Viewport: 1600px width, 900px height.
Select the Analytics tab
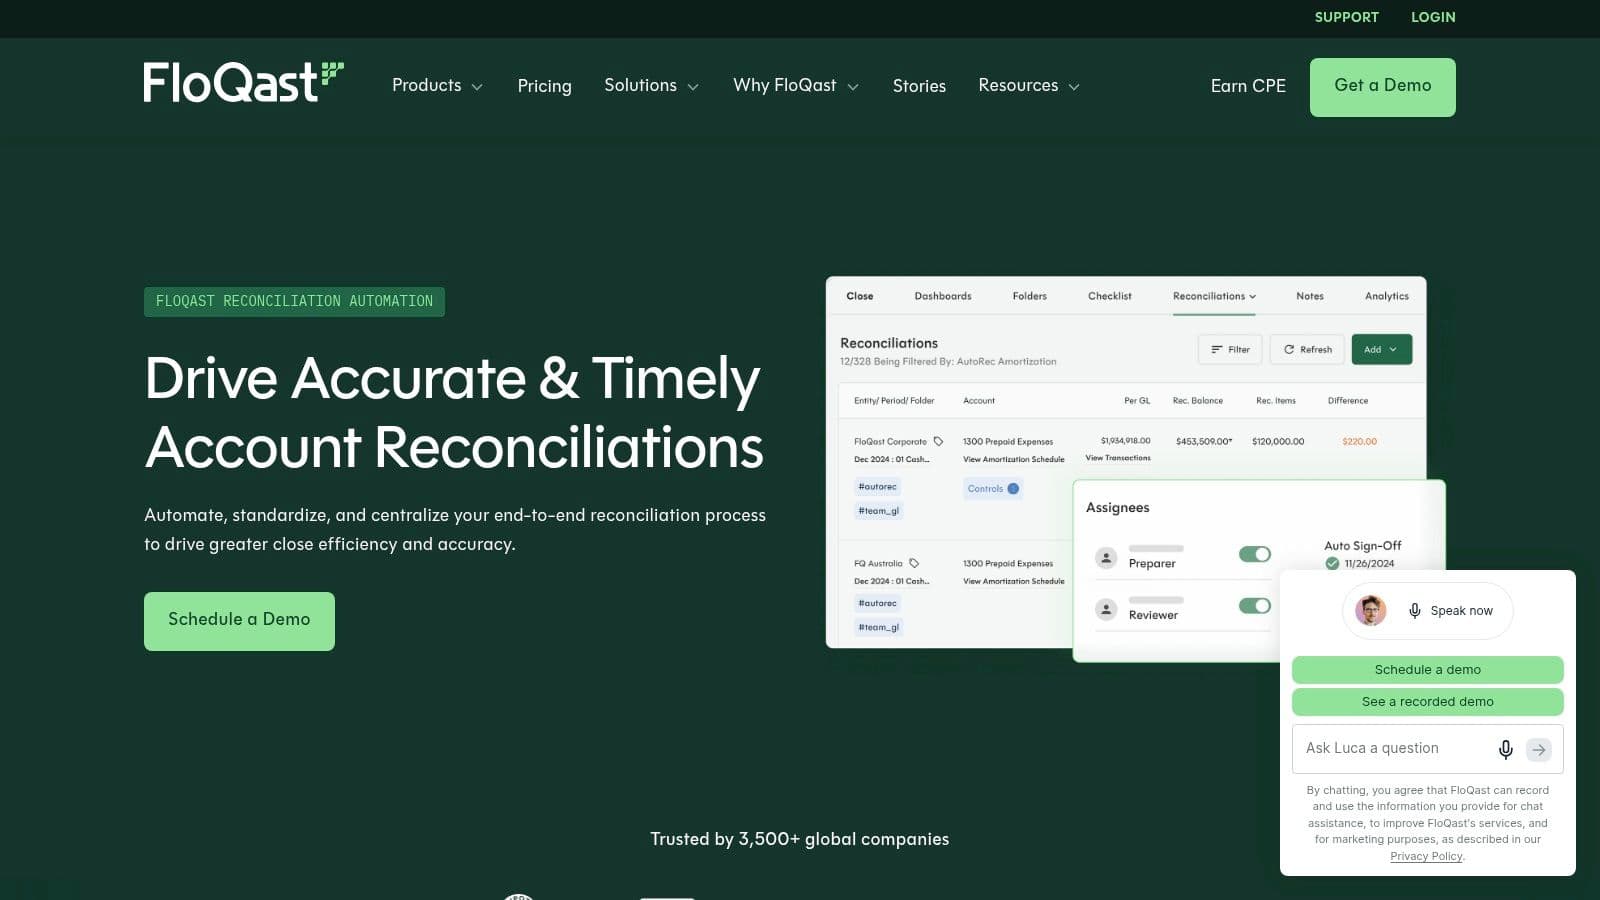(x=1387, y=296)
